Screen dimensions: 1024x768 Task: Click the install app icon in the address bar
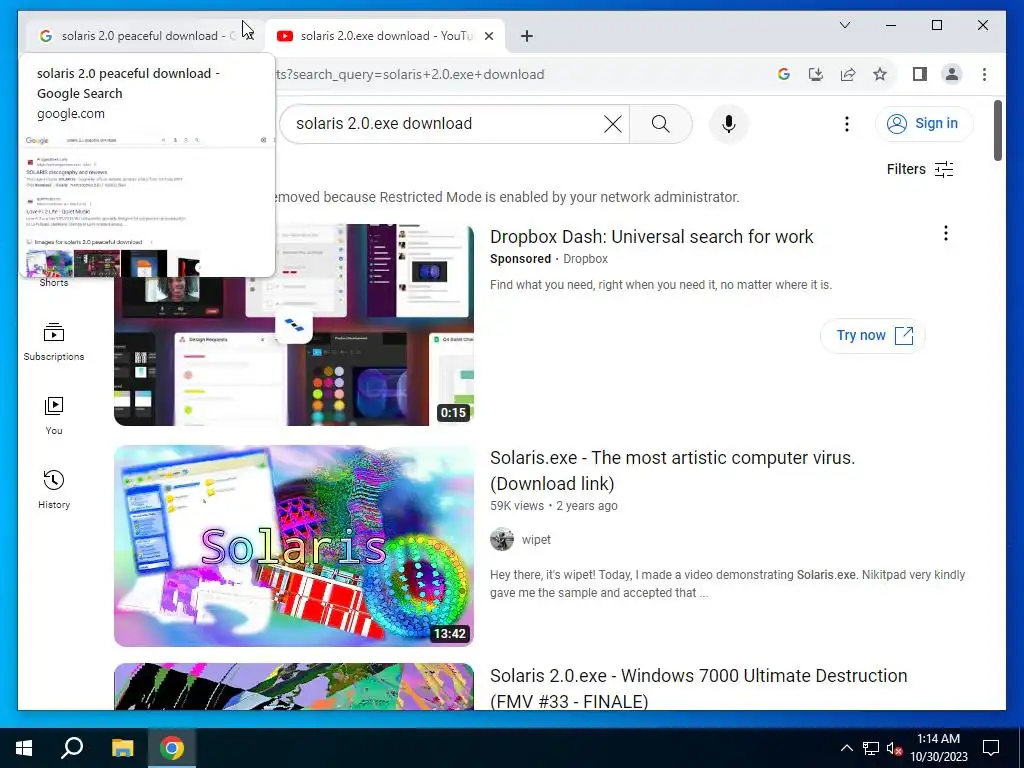tap(816, 74)
